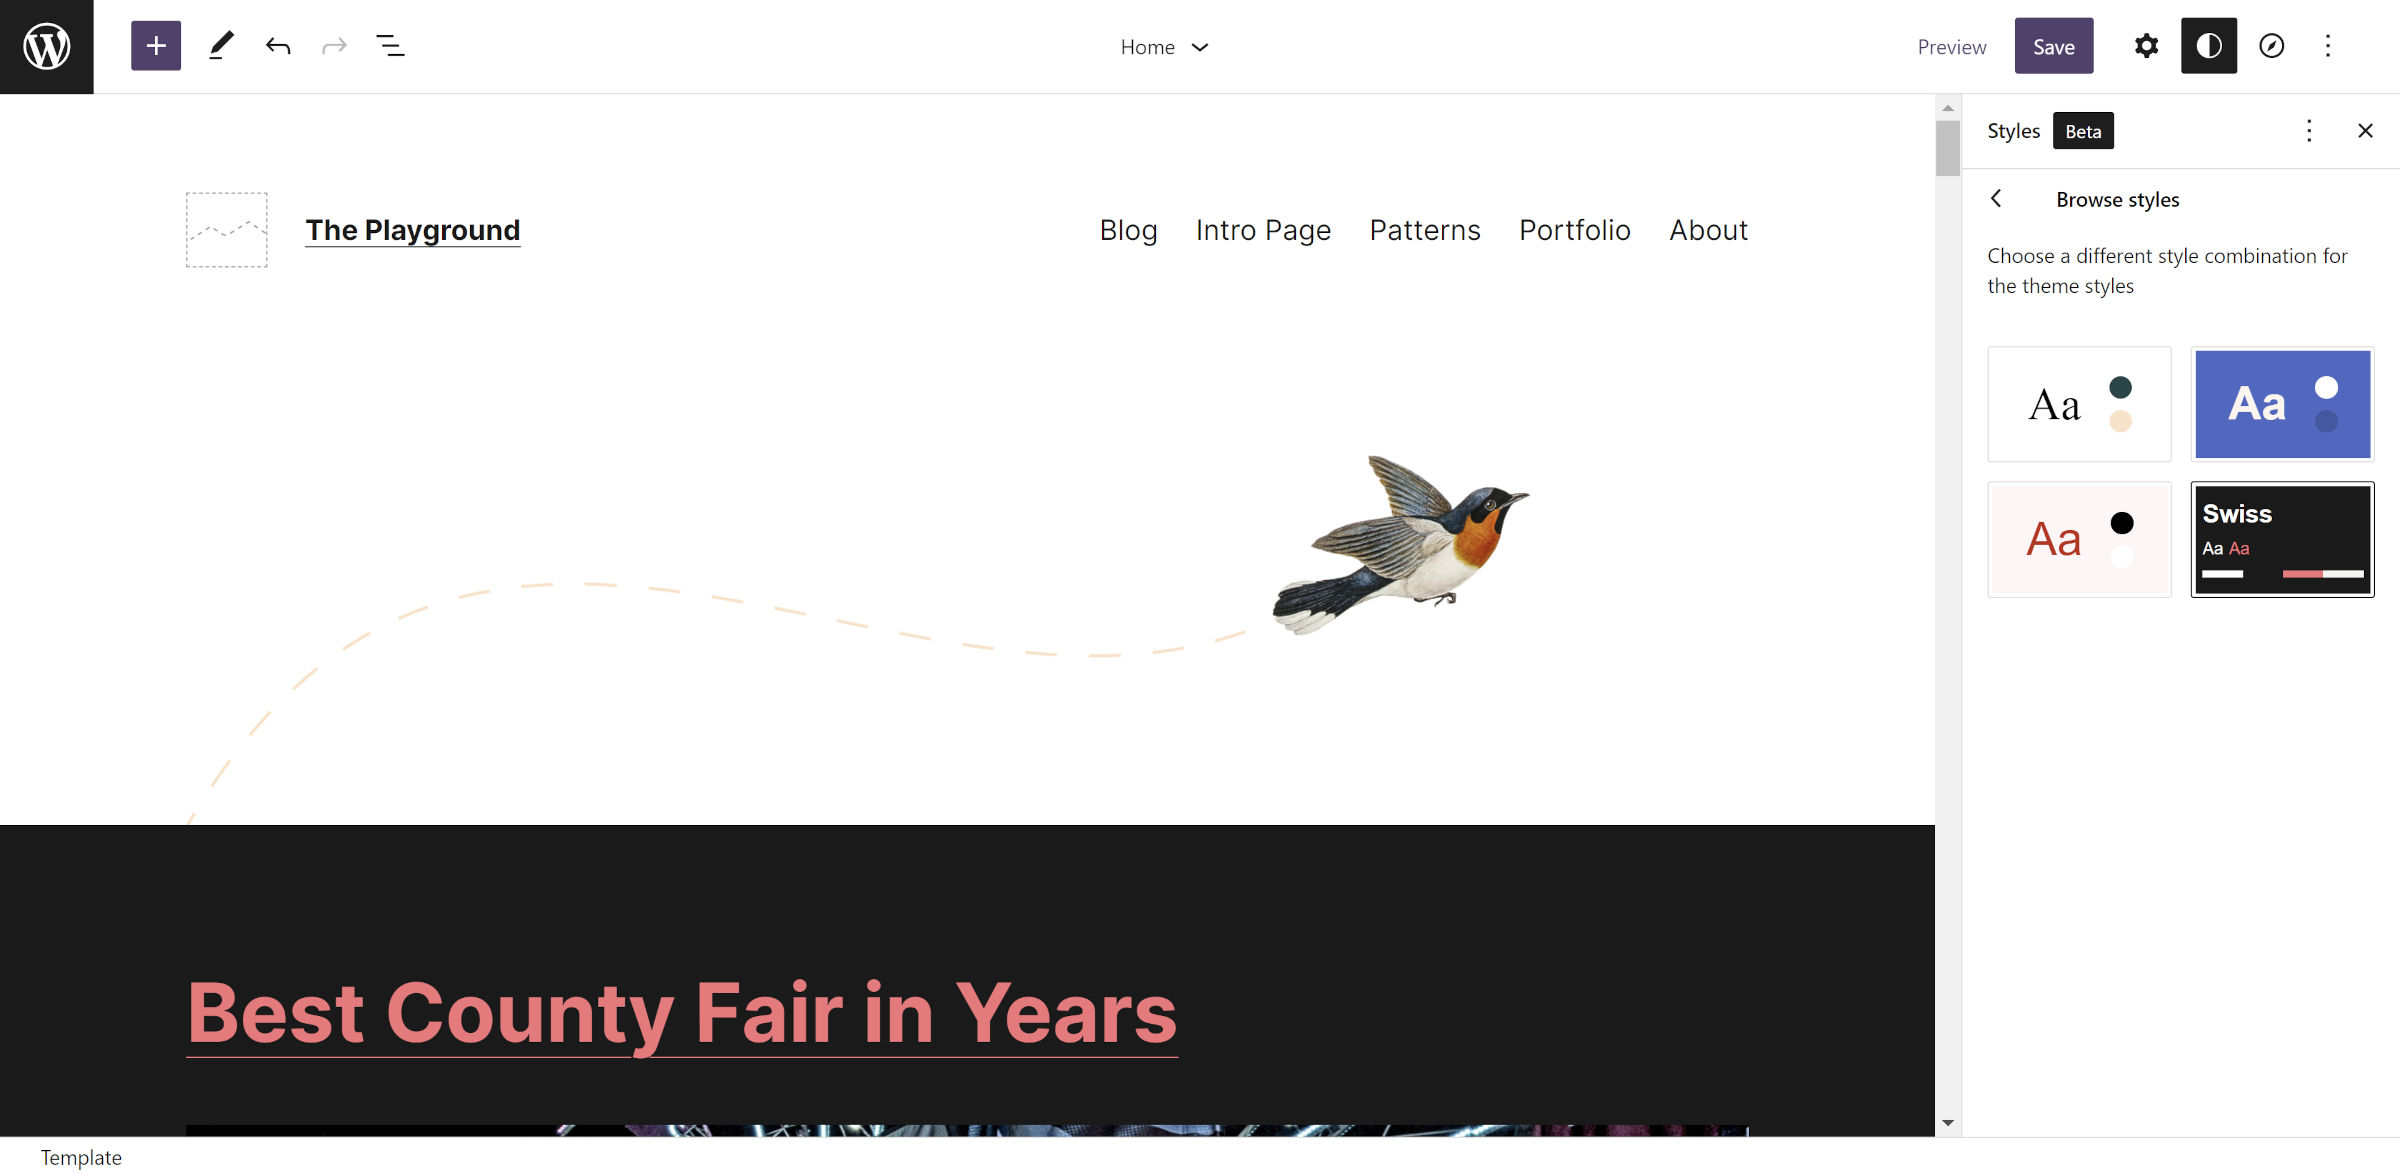Open editor Options three-dot menu
The width and height of the screenshot is (2400, 1173).
tap(2328, 46)
